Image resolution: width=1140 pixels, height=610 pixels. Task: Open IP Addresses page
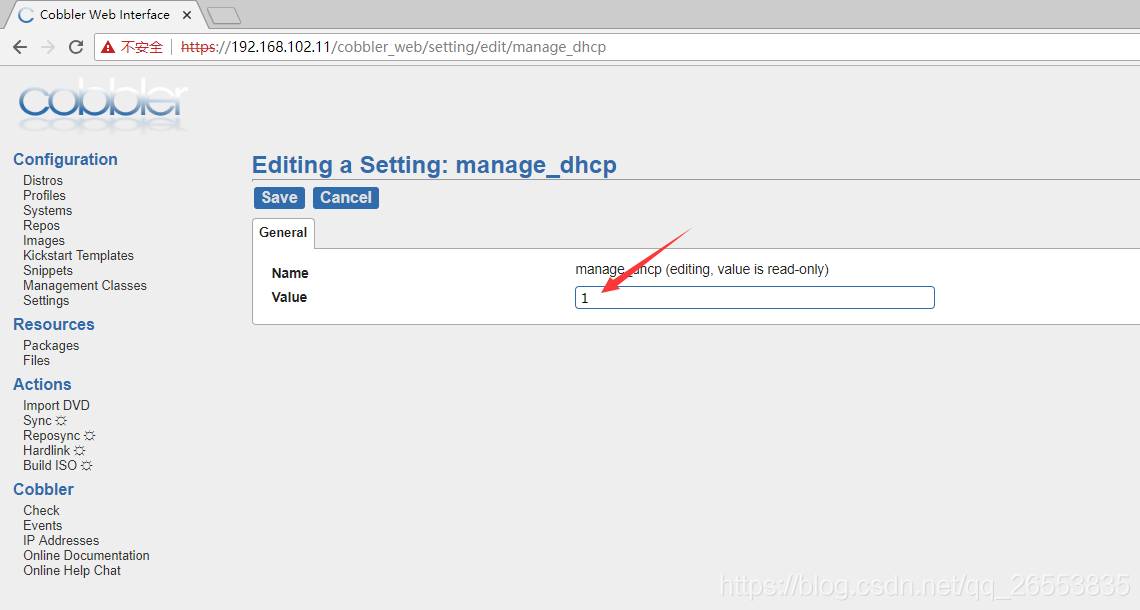[61, 541]
